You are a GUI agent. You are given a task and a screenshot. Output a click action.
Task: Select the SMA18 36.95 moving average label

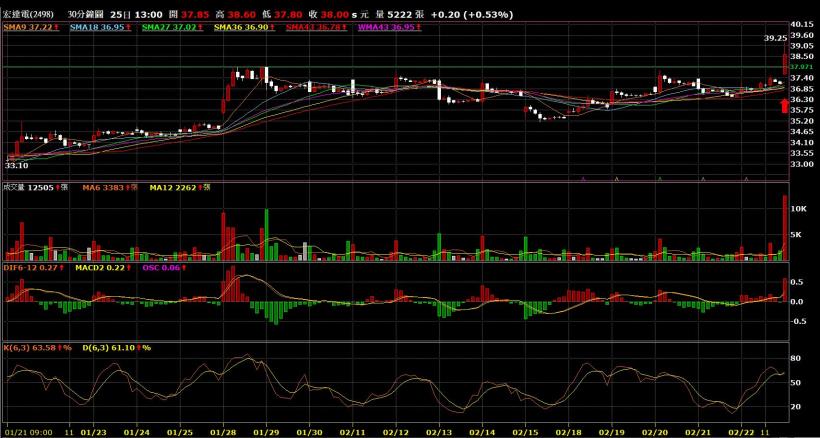point(96,26)
